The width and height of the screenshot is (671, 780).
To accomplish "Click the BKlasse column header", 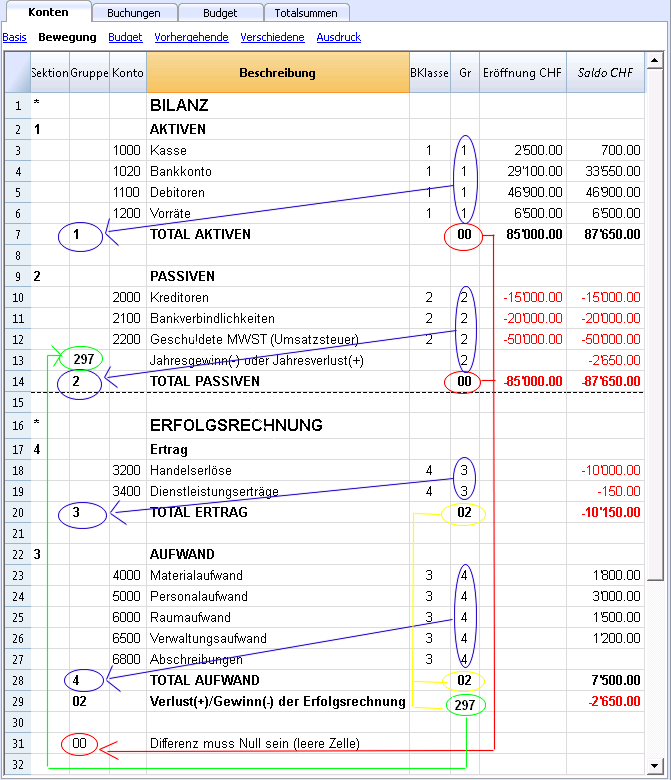I will tap(430, 73).
